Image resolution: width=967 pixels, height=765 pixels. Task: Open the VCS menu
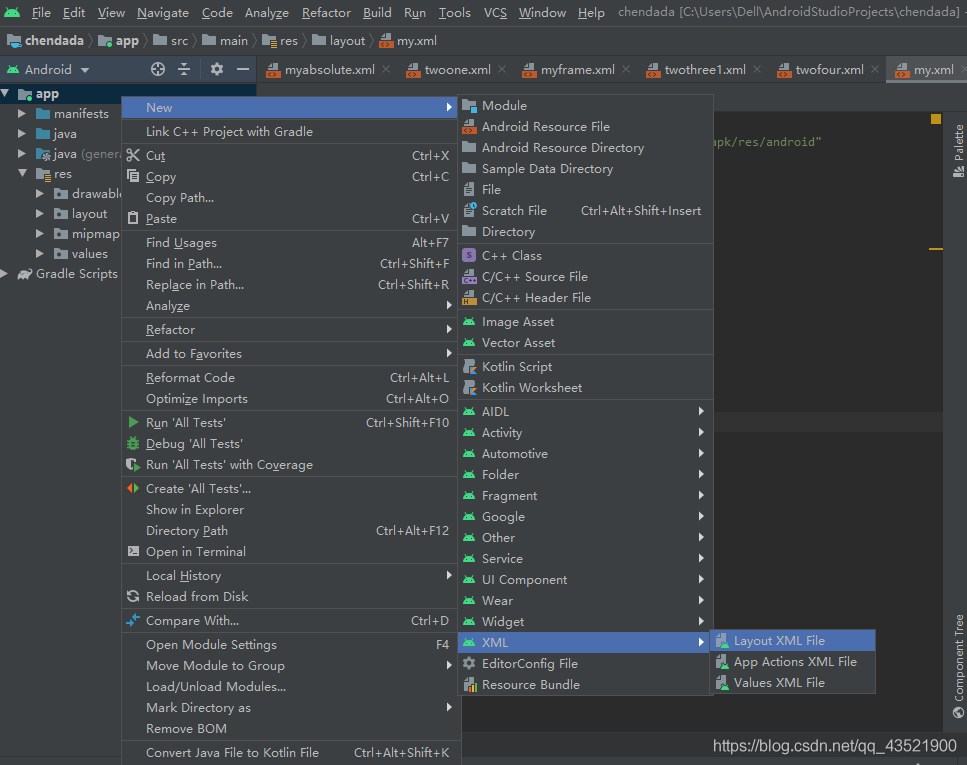point(495,12)
